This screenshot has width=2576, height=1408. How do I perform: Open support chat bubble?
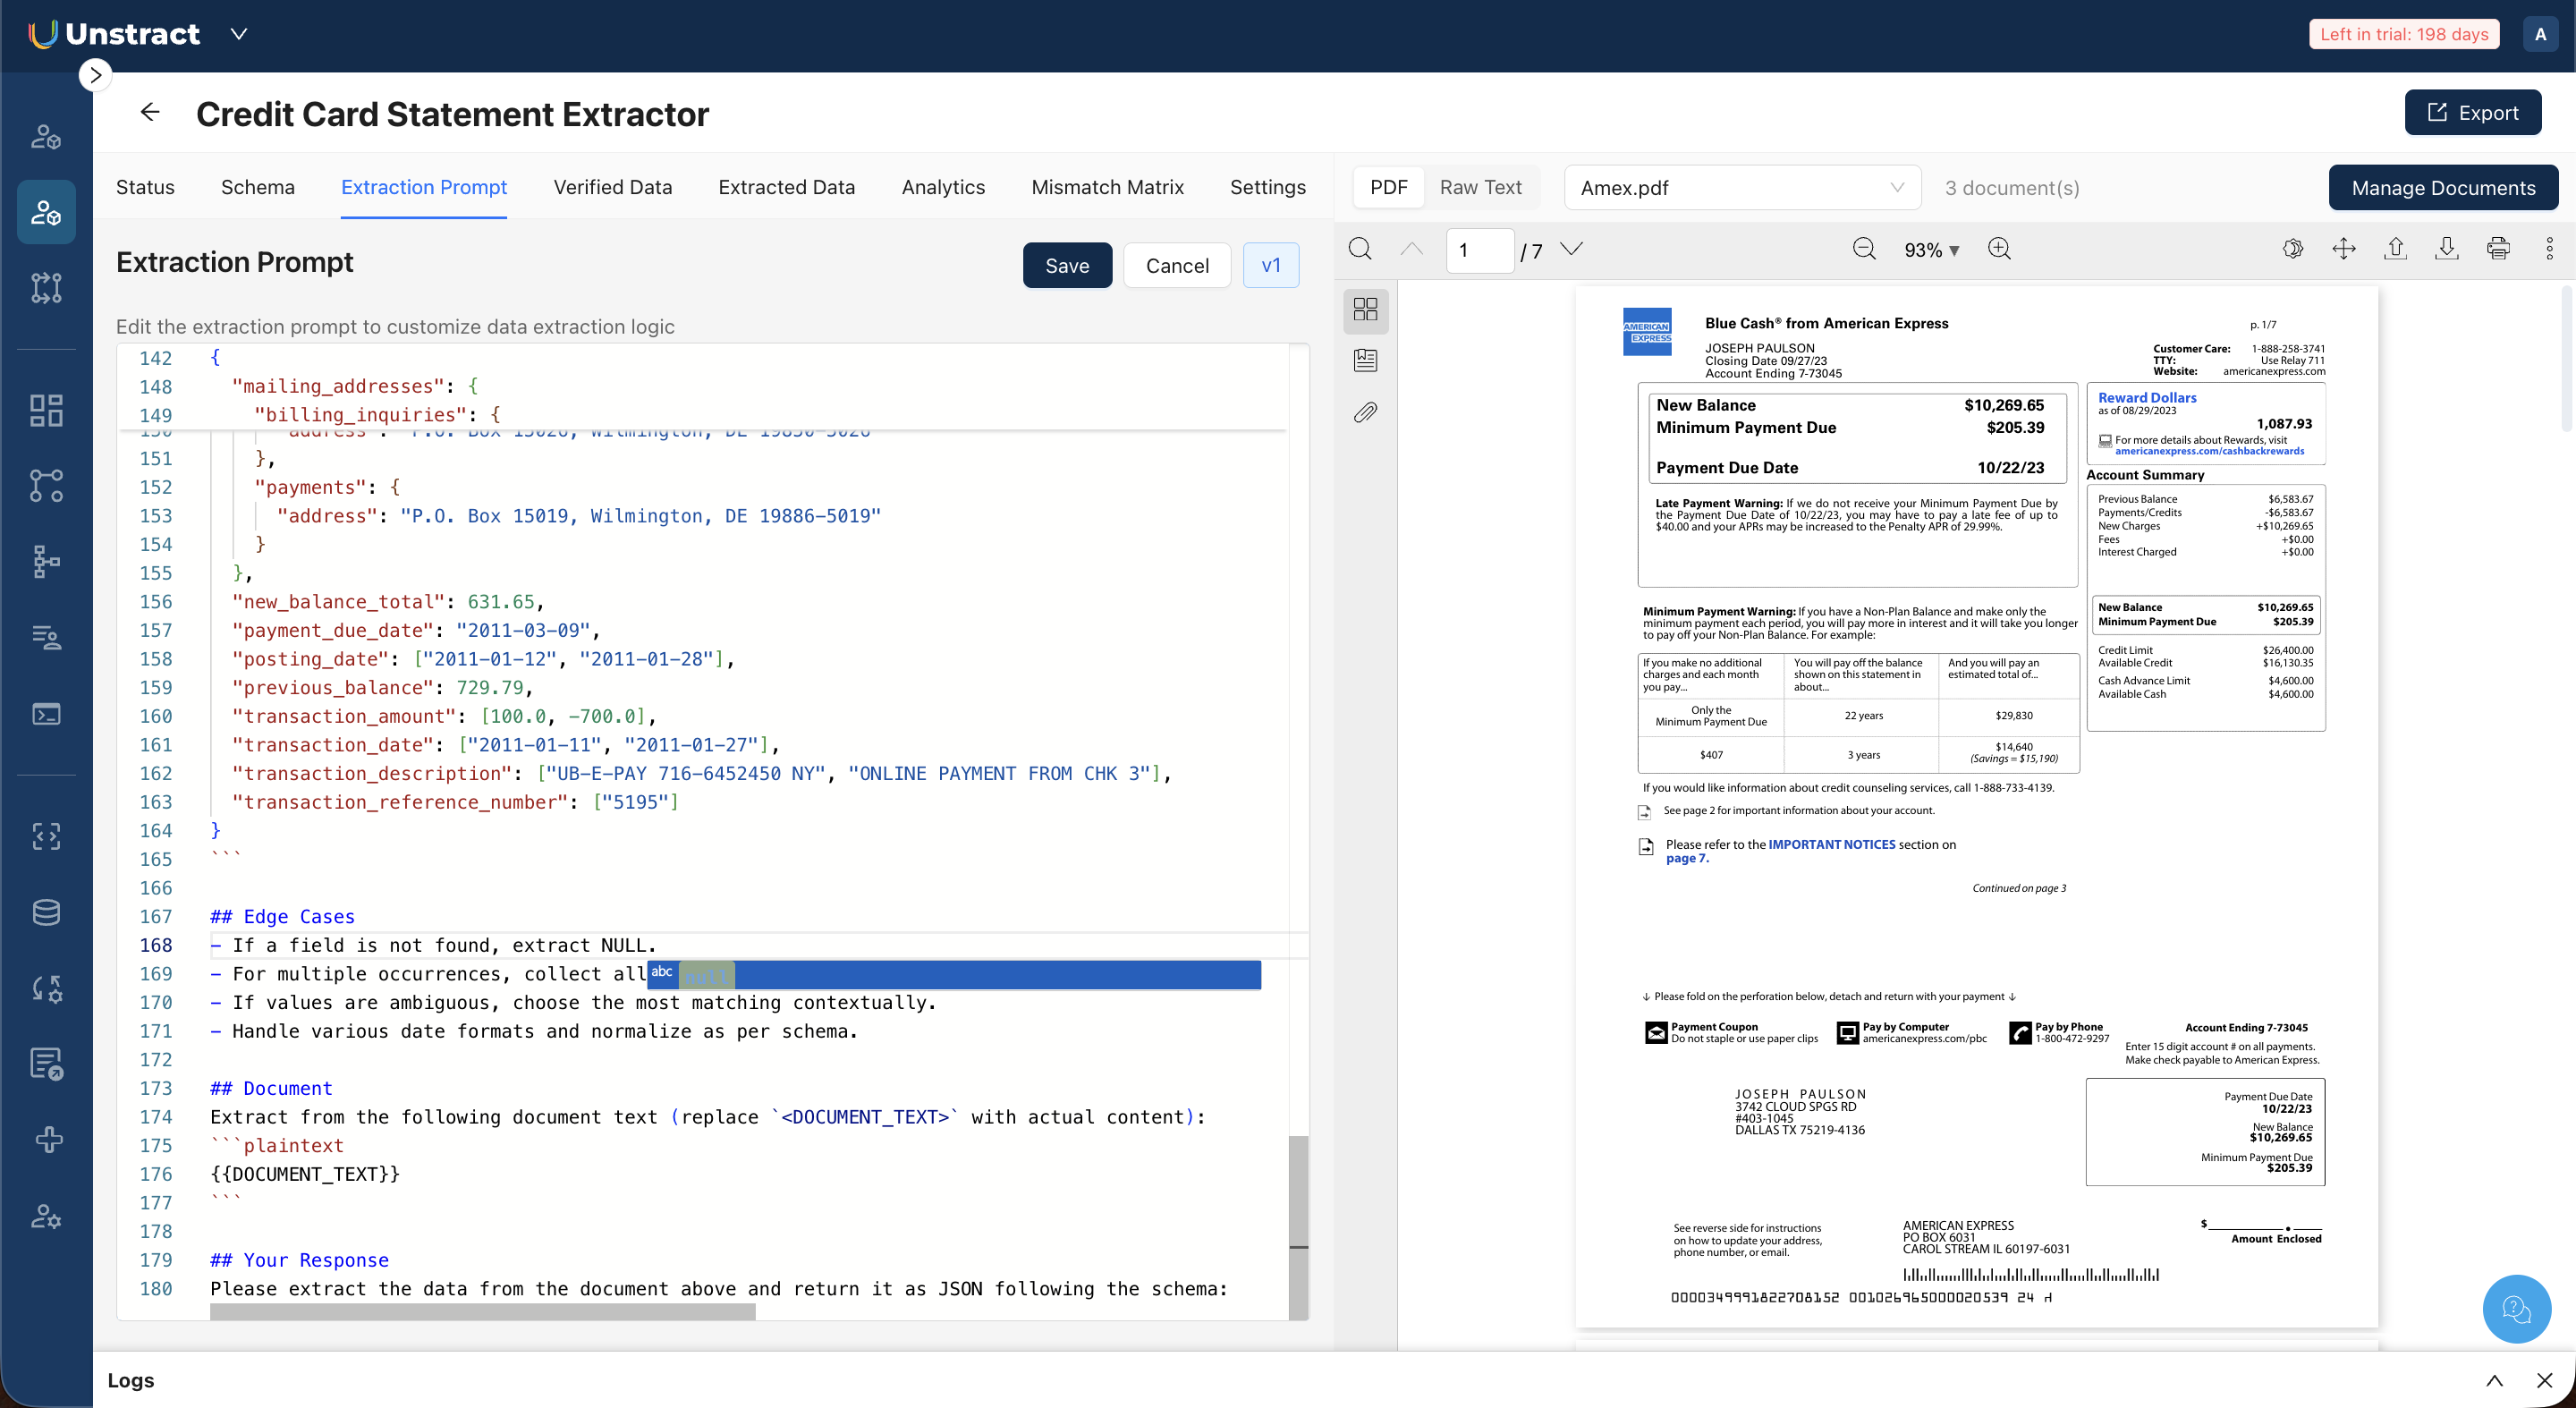click(2516, 1308)
